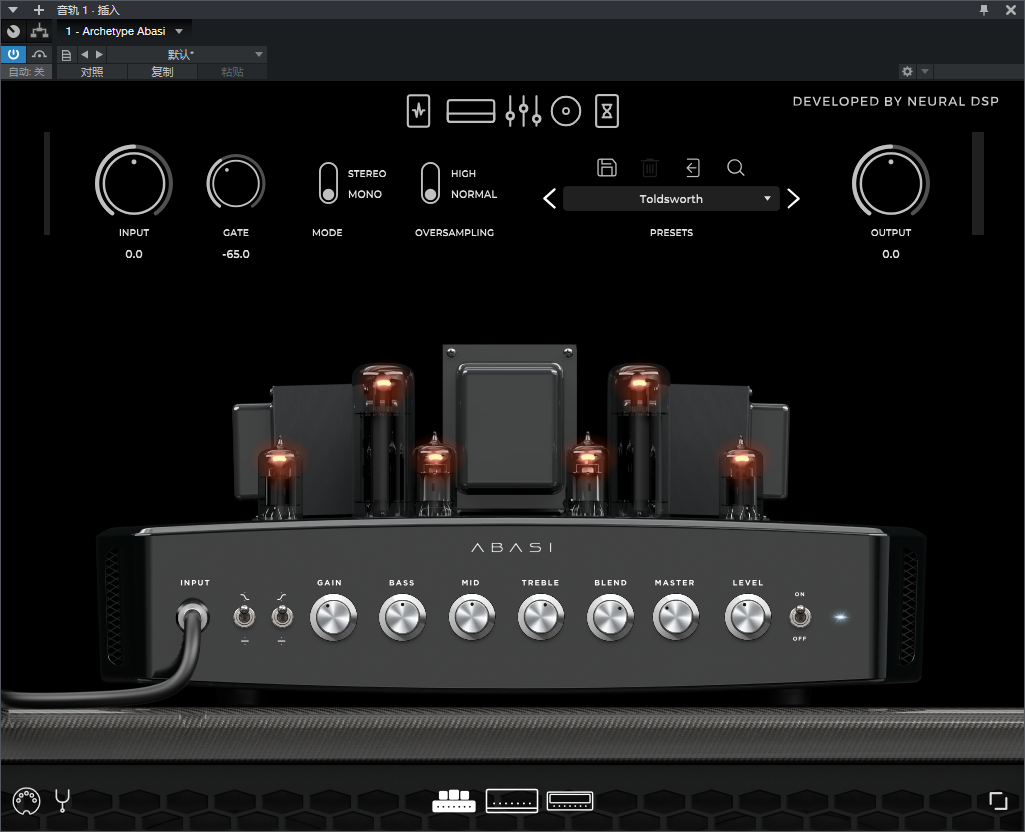Screen dimensions: 1025x832
Task: Open the pitch effect section icon
Action: click(x=418, y=111)
